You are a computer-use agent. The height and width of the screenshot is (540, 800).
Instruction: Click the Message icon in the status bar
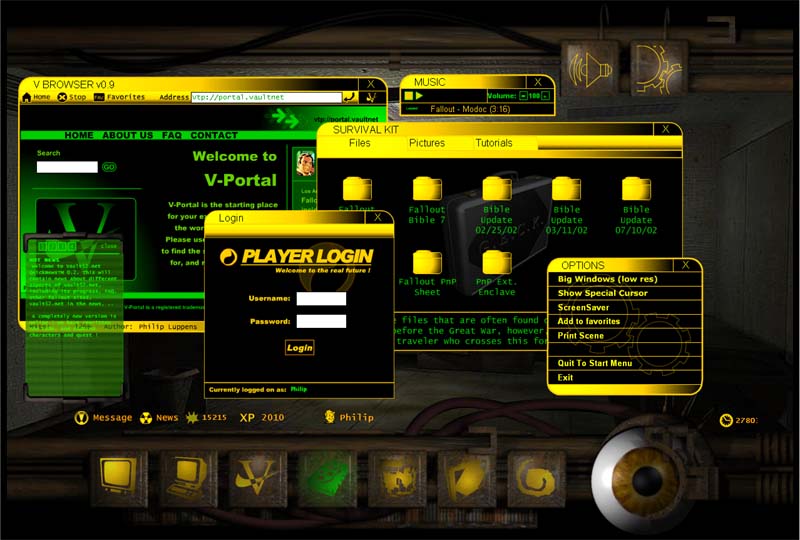(81, 418)
